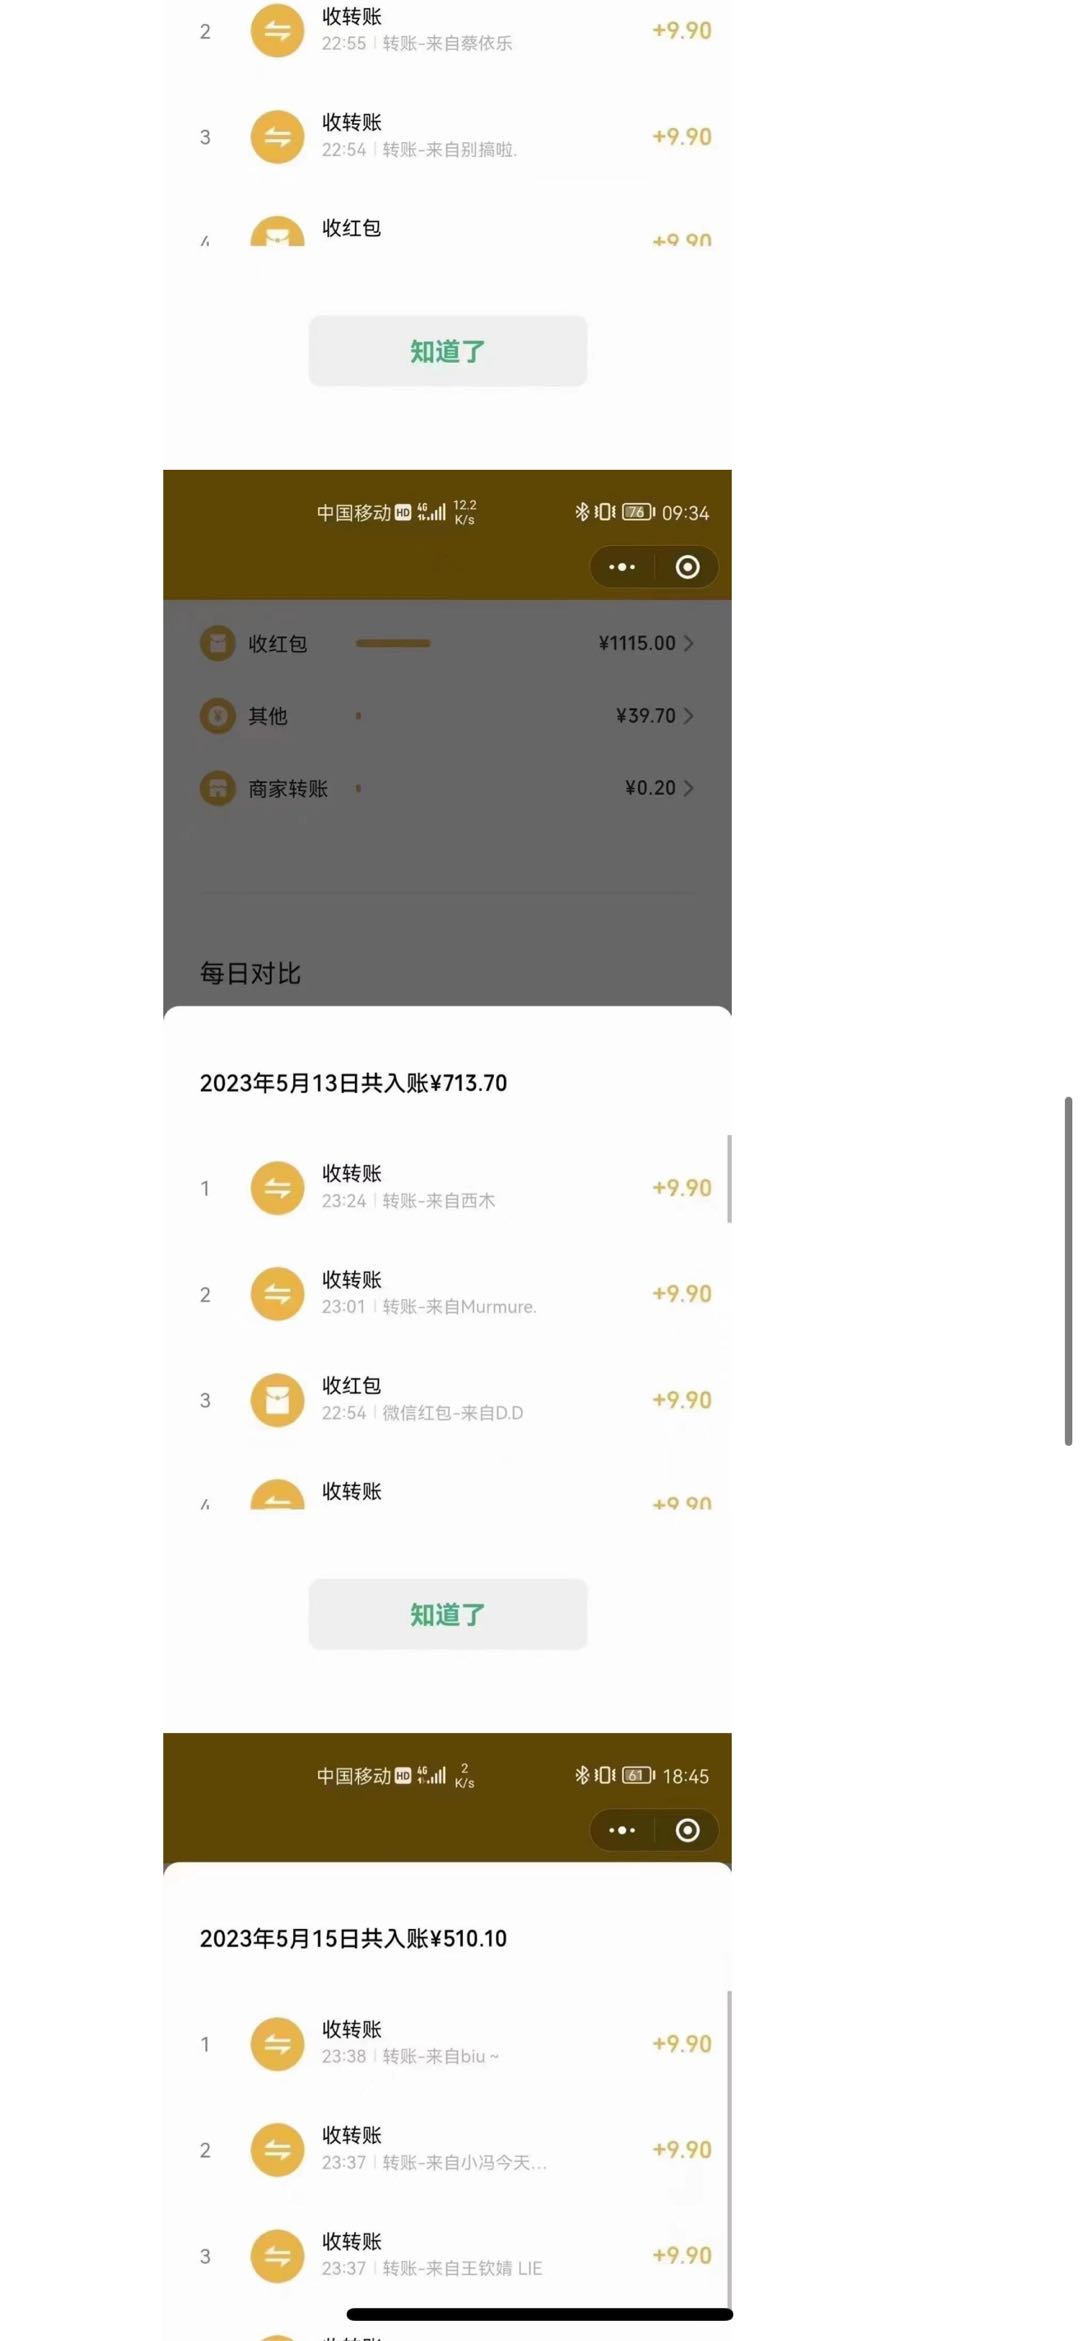1080x2341 pixels.
Task: Expand 收红包 ¥1115.00 details chevron
Action: [689, 643]
